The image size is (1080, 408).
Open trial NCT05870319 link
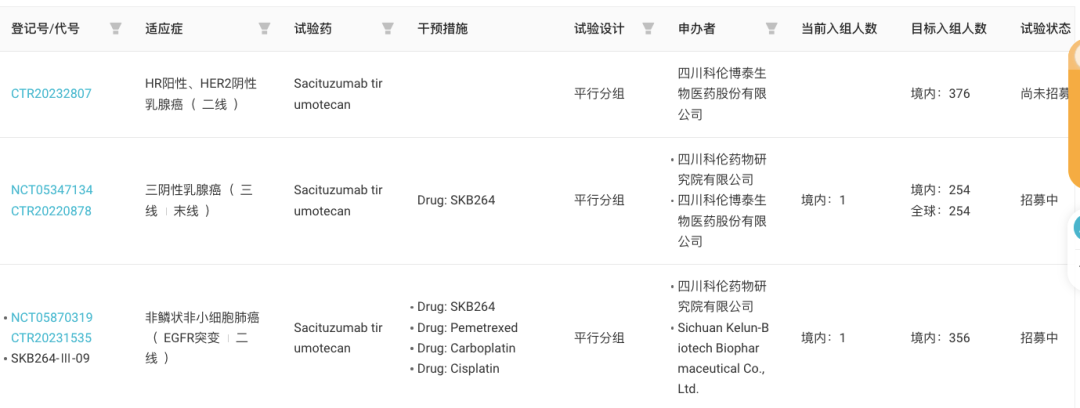coord(52,317)
